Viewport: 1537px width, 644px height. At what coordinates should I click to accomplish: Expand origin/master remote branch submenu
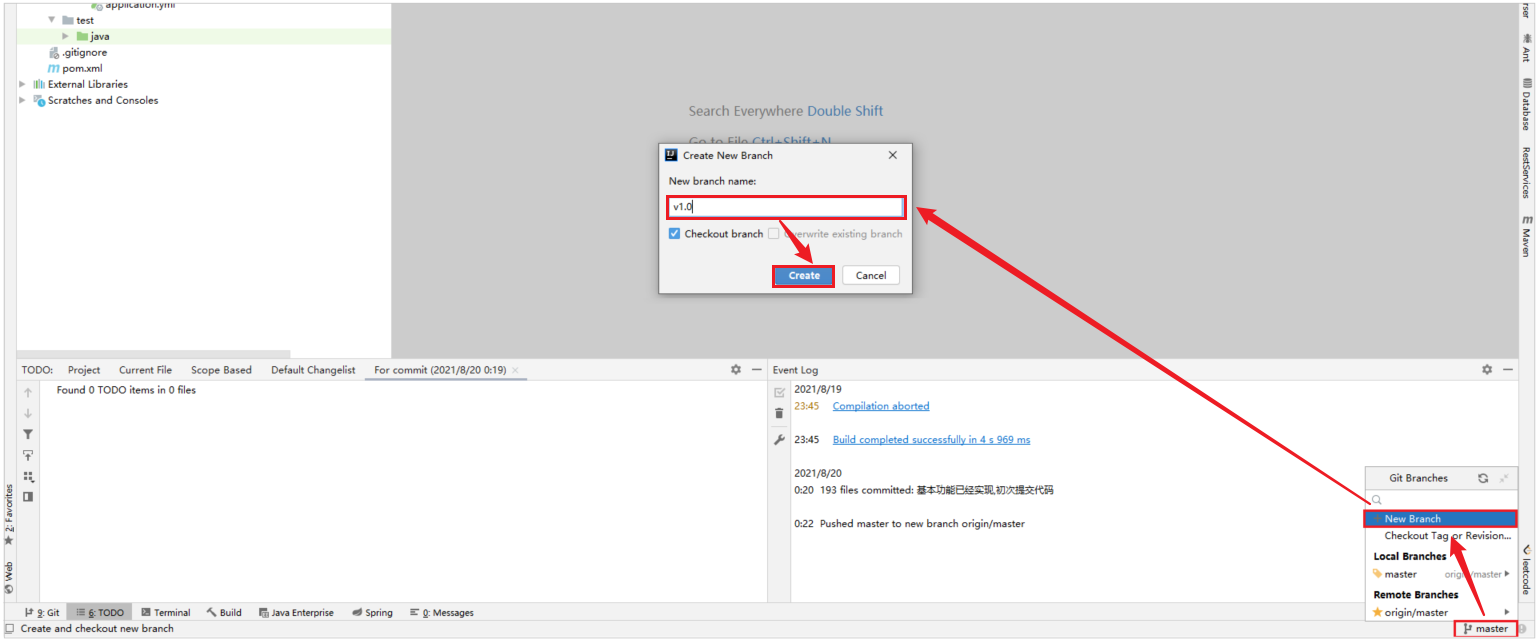1506,612
